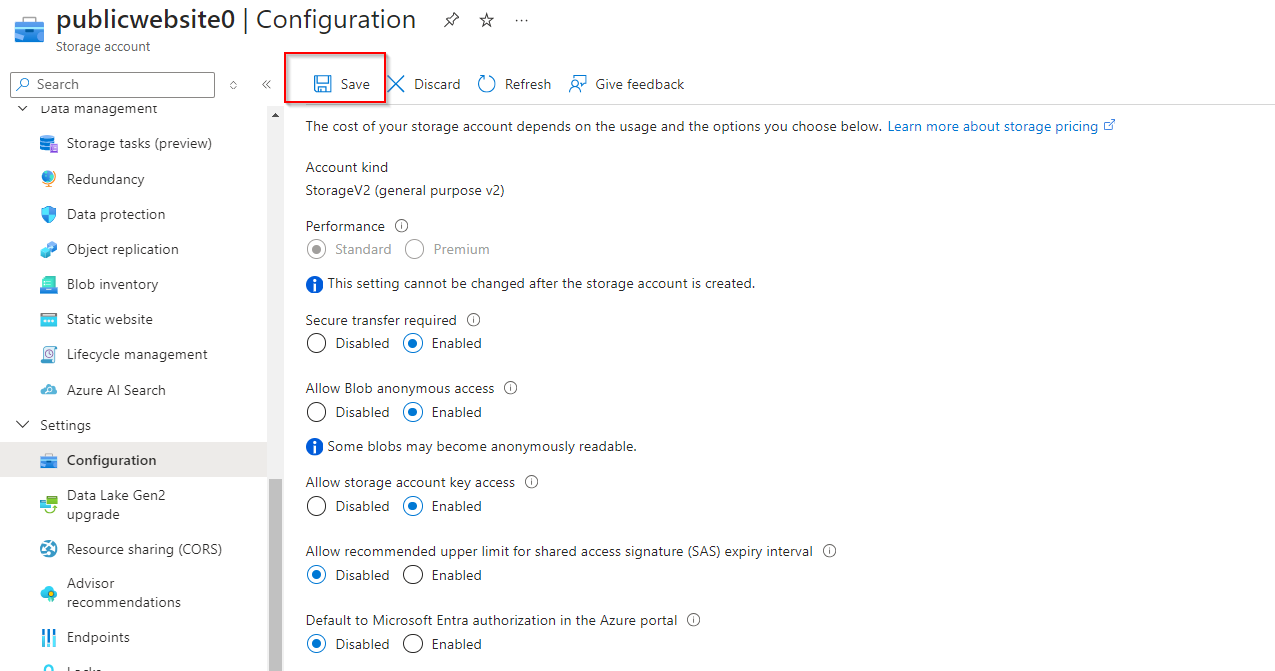Click the Discard X icon

tap(397, 84)
